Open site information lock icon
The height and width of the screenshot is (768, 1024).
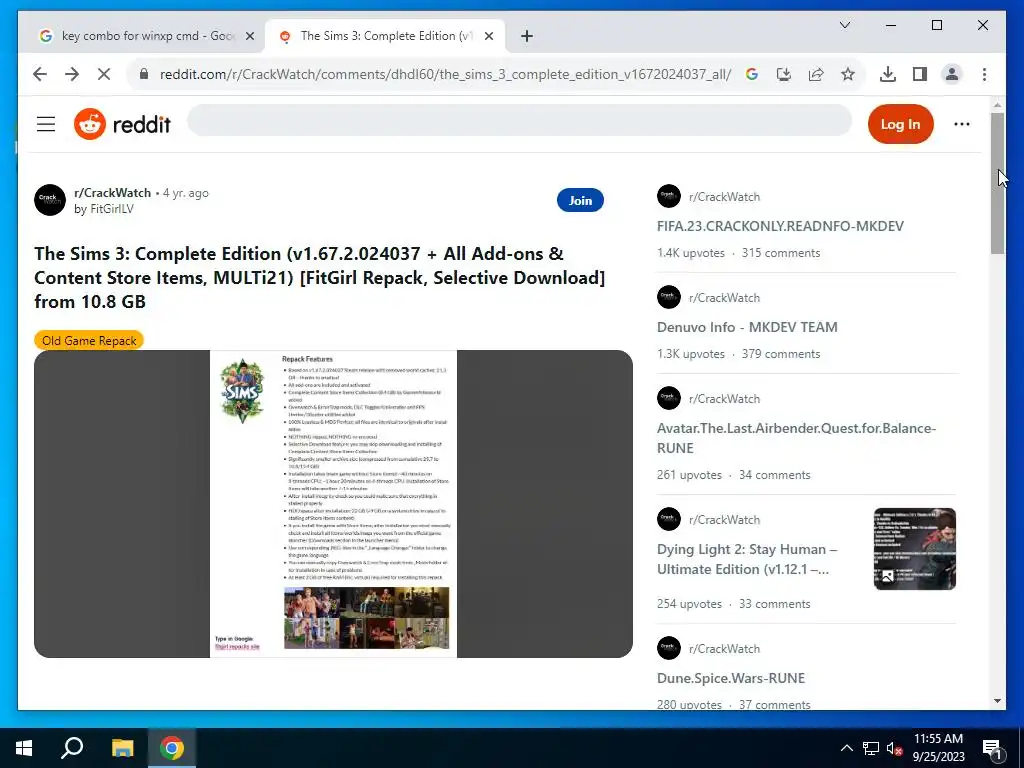pyautogui.click(x=144, y=74)
